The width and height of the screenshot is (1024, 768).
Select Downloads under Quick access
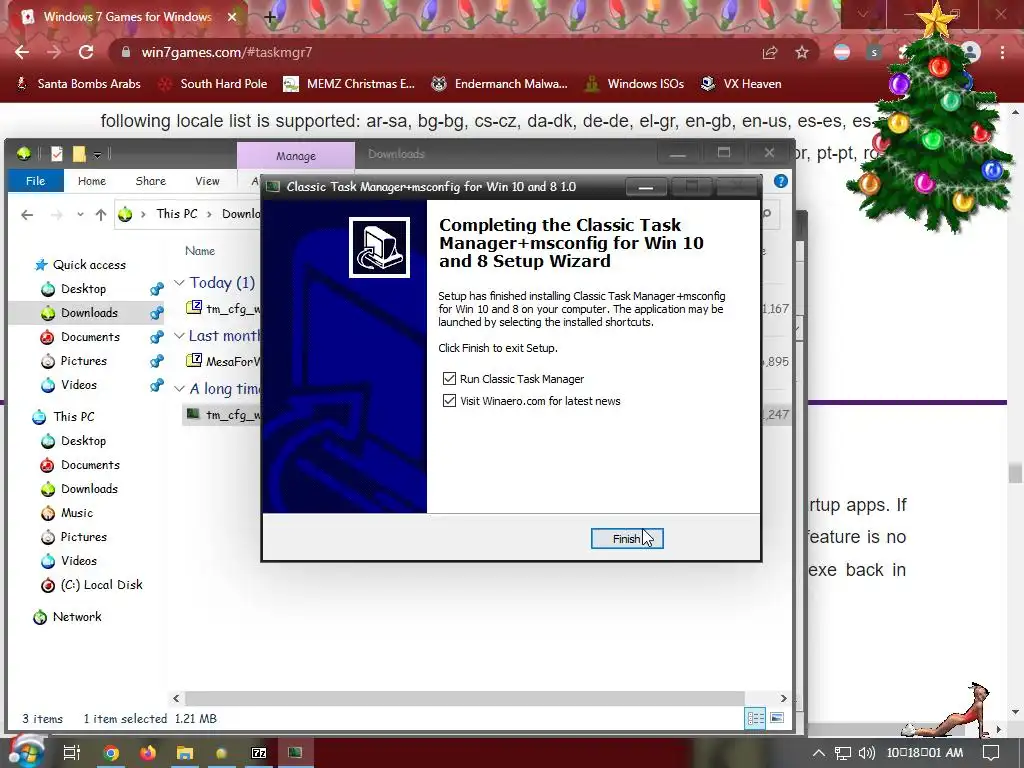pos(89,313)
